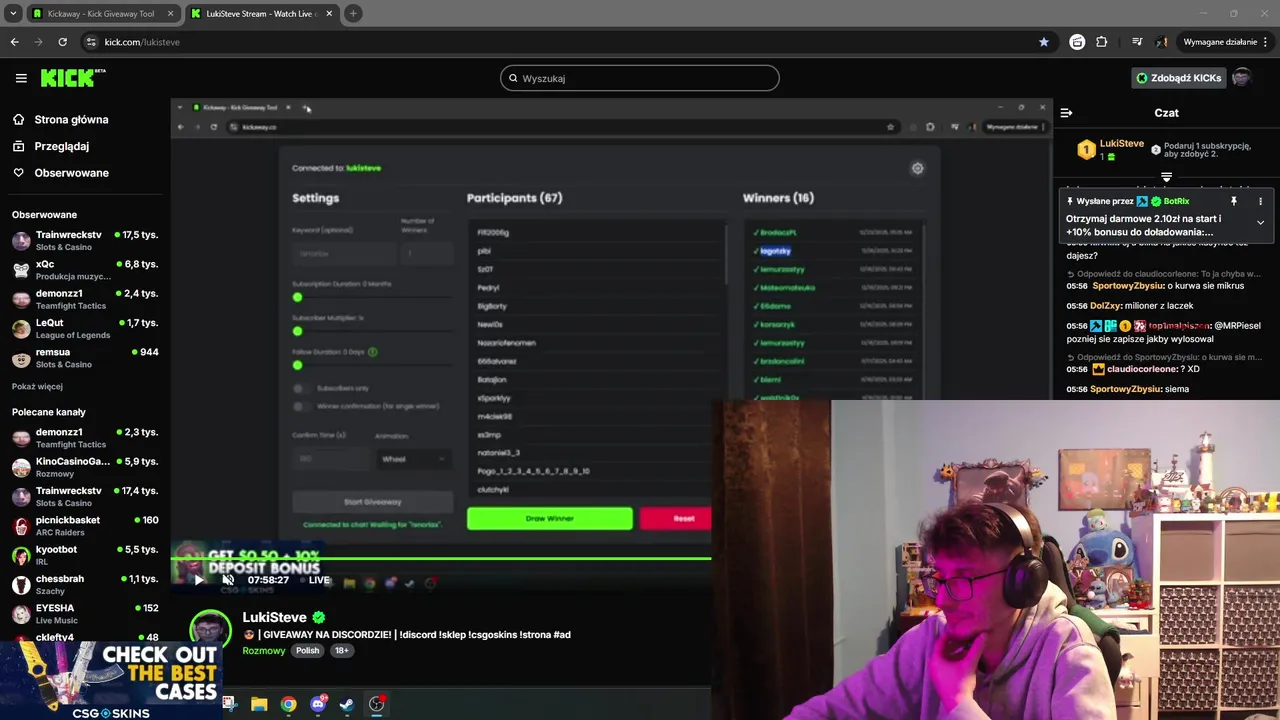Click the Wymagane działanie button
1280x720 pixels.
(1219, 42)
